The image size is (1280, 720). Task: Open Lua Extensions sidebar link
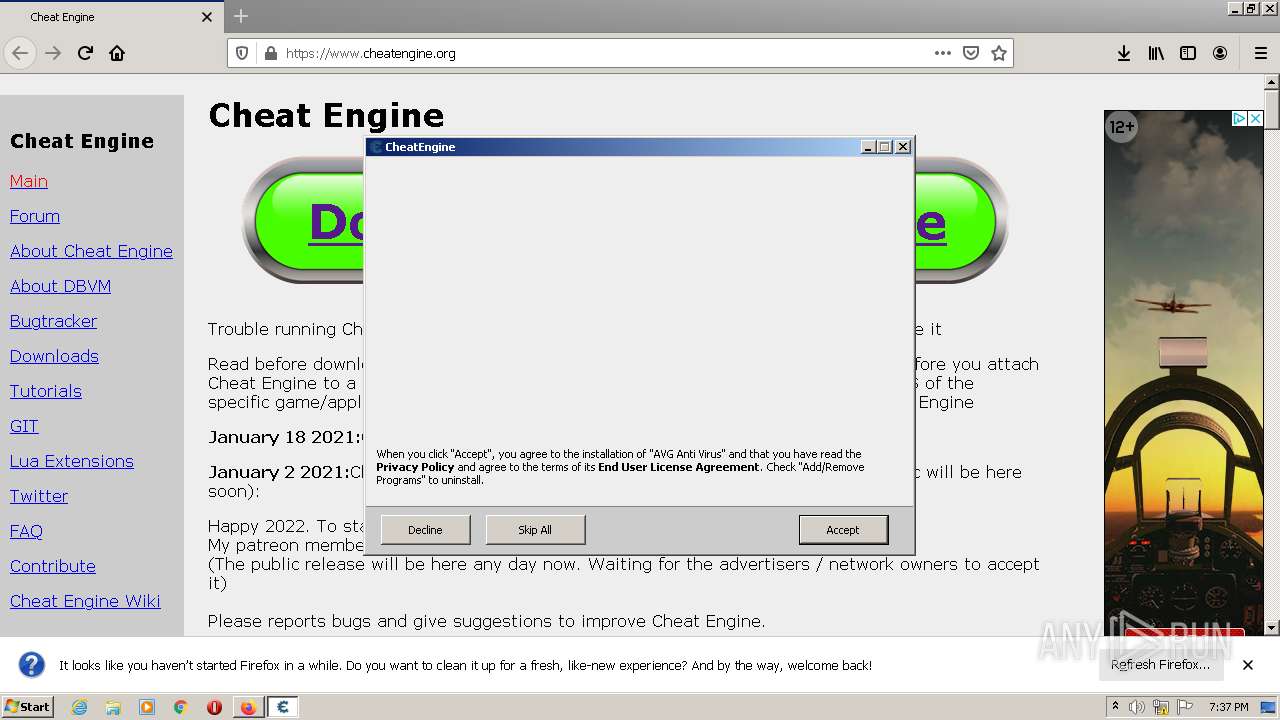click(72, 461)
